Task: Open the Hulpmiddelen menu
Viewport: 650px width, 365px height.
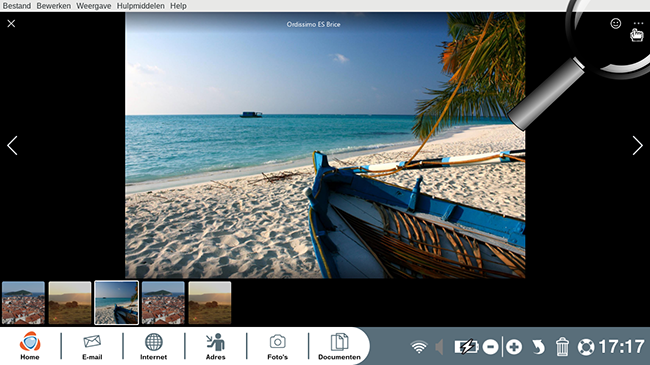Action: (x=141, y=6)
